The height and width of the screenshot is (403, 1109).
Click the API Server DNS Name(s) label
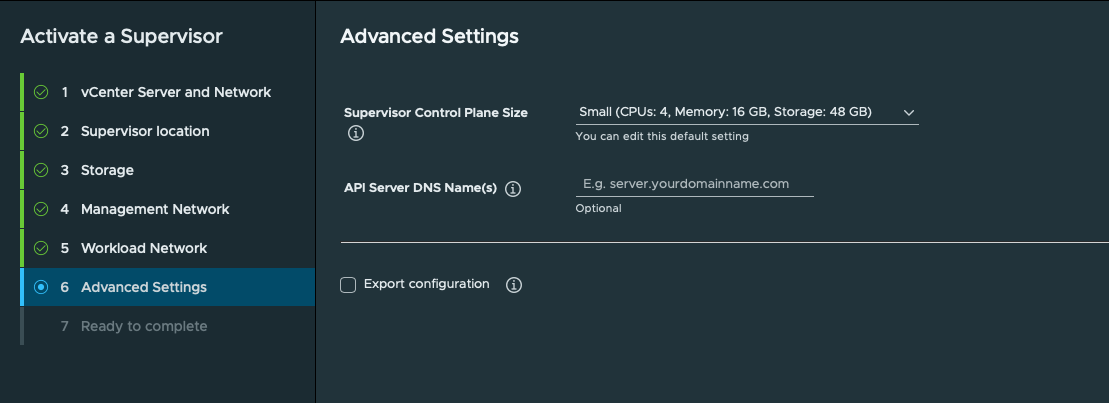pyautogui.click(x=420, y=189)
